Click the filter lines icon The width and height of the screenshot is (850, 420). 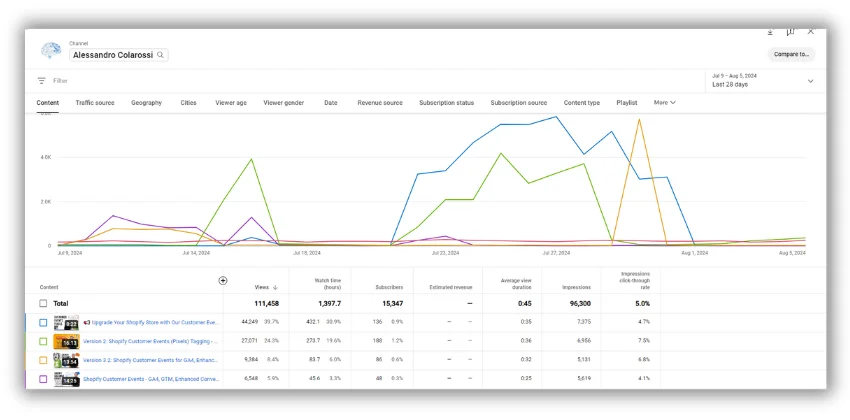tap(42, 81)
